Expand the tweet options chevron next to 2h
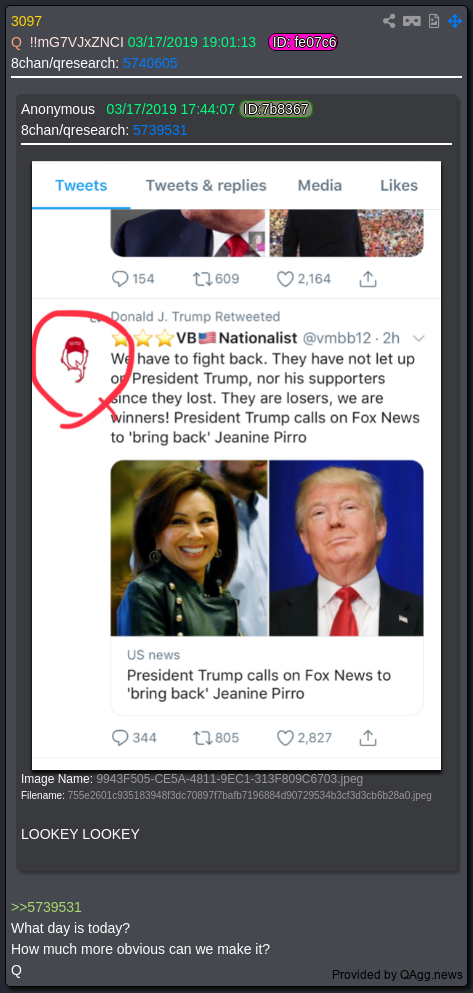The height and width of the screenshot is (993, 473). [x=417, y=338]
